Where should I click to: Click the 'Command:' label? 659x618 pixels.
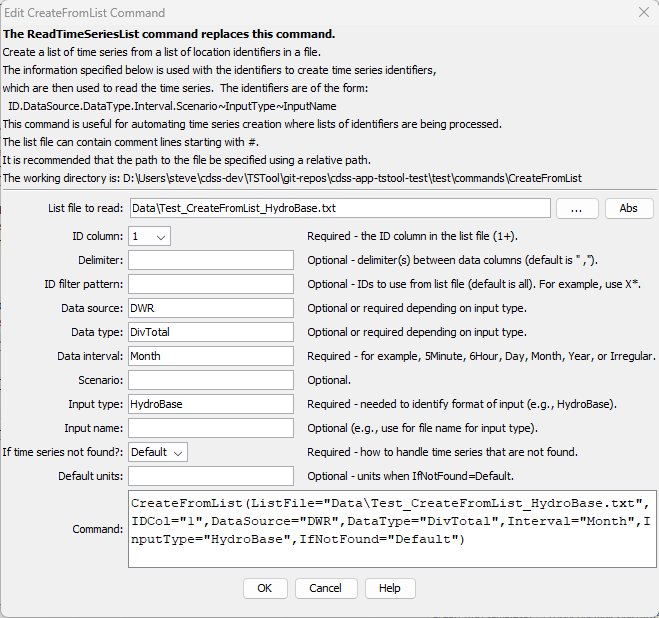tap(98, 529)
